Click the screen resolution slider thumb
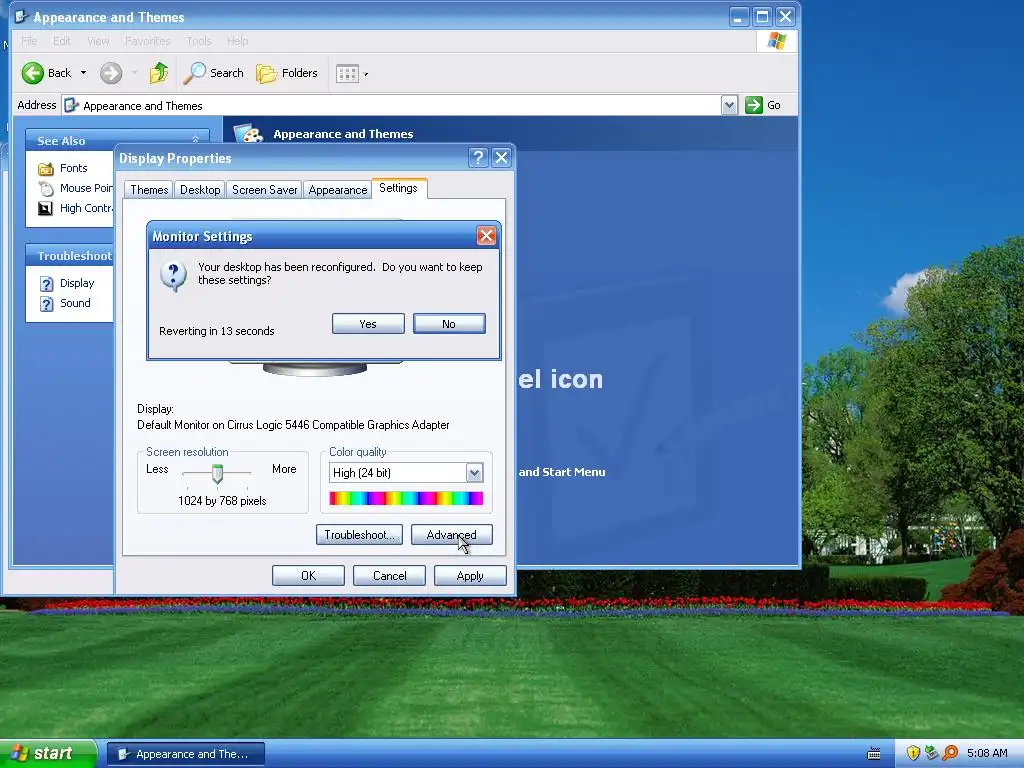 [217, 473]
